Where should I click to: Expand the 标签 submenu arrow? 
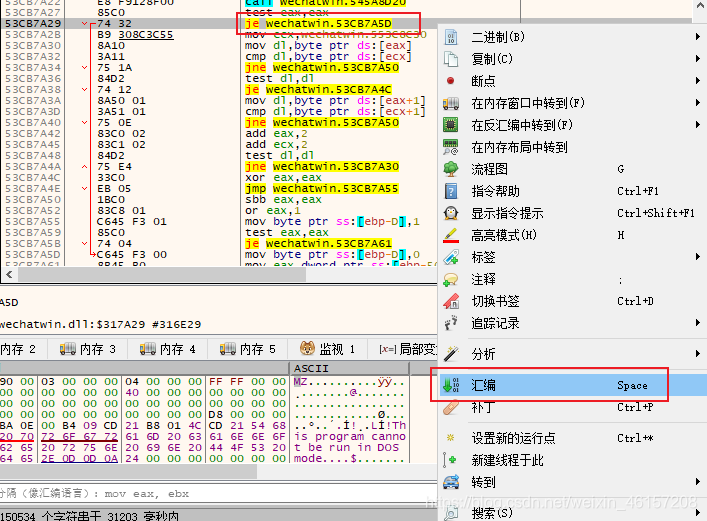698,257
